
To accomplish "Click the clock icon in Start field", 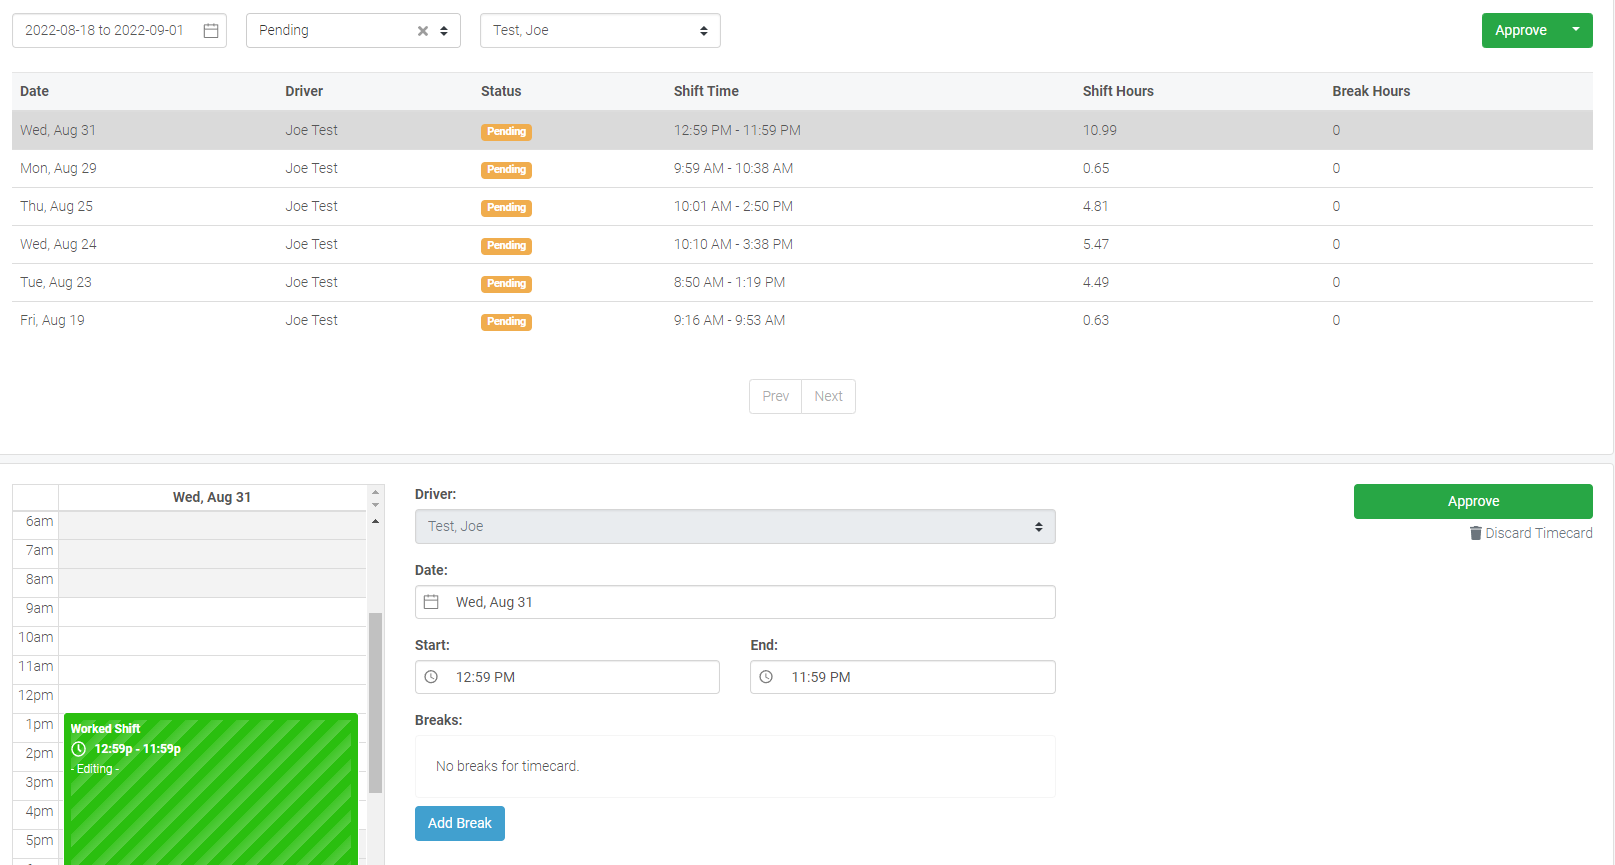I will point(431,677).
